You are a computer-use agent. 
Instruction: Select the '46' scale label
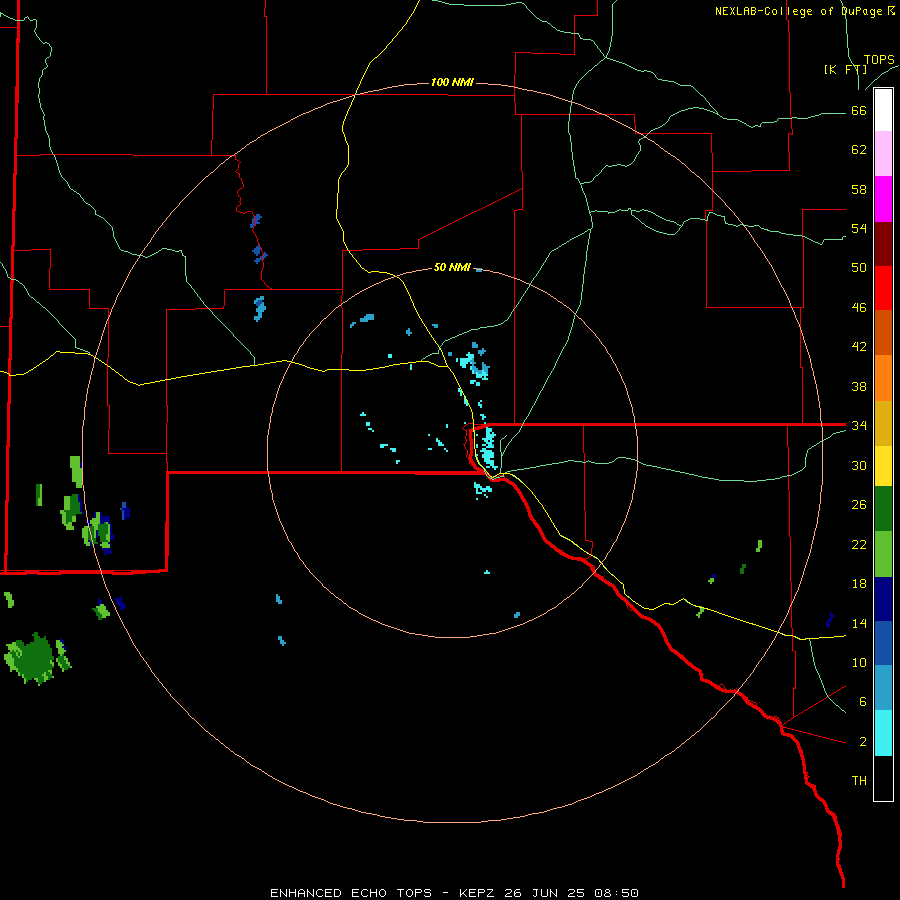(859, 308)
